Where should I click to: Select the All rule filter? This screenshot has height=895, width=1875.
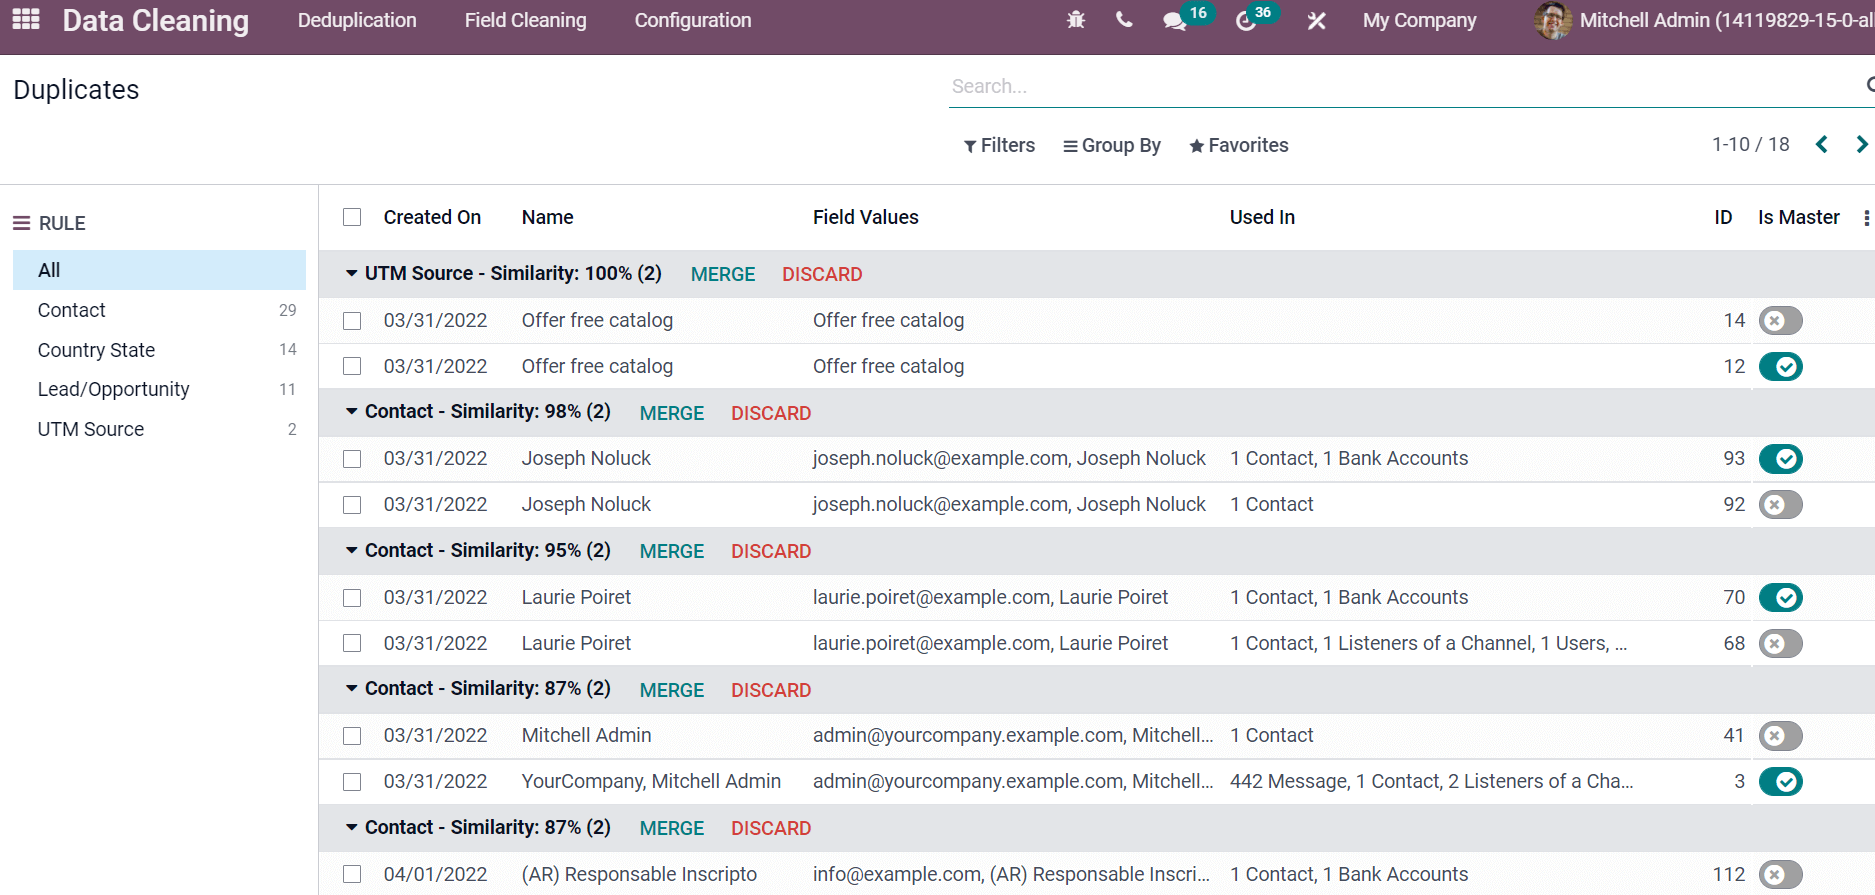[x=159, y=270]
